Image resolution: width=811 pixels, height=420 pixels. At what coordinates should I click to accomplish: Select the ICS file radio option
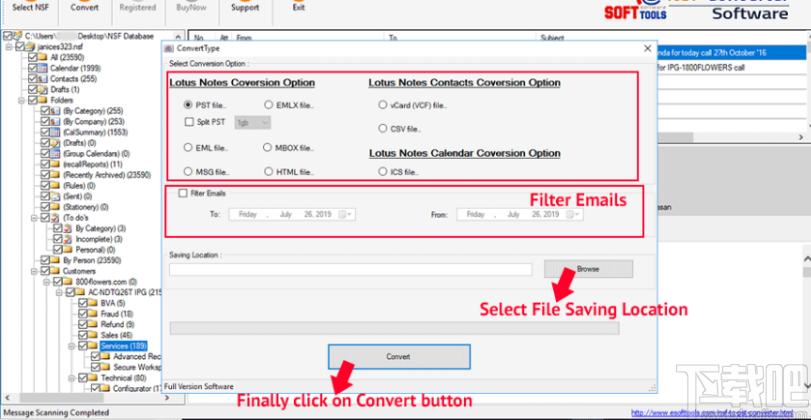click(383, 171)
